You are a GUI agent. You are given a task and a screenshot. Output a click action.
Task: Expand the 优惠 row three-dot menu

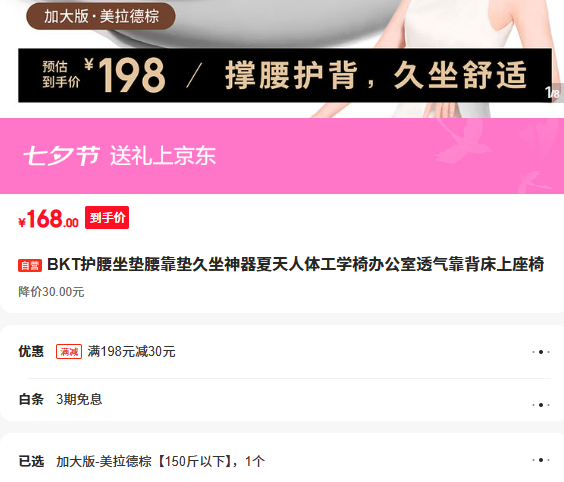541,352
